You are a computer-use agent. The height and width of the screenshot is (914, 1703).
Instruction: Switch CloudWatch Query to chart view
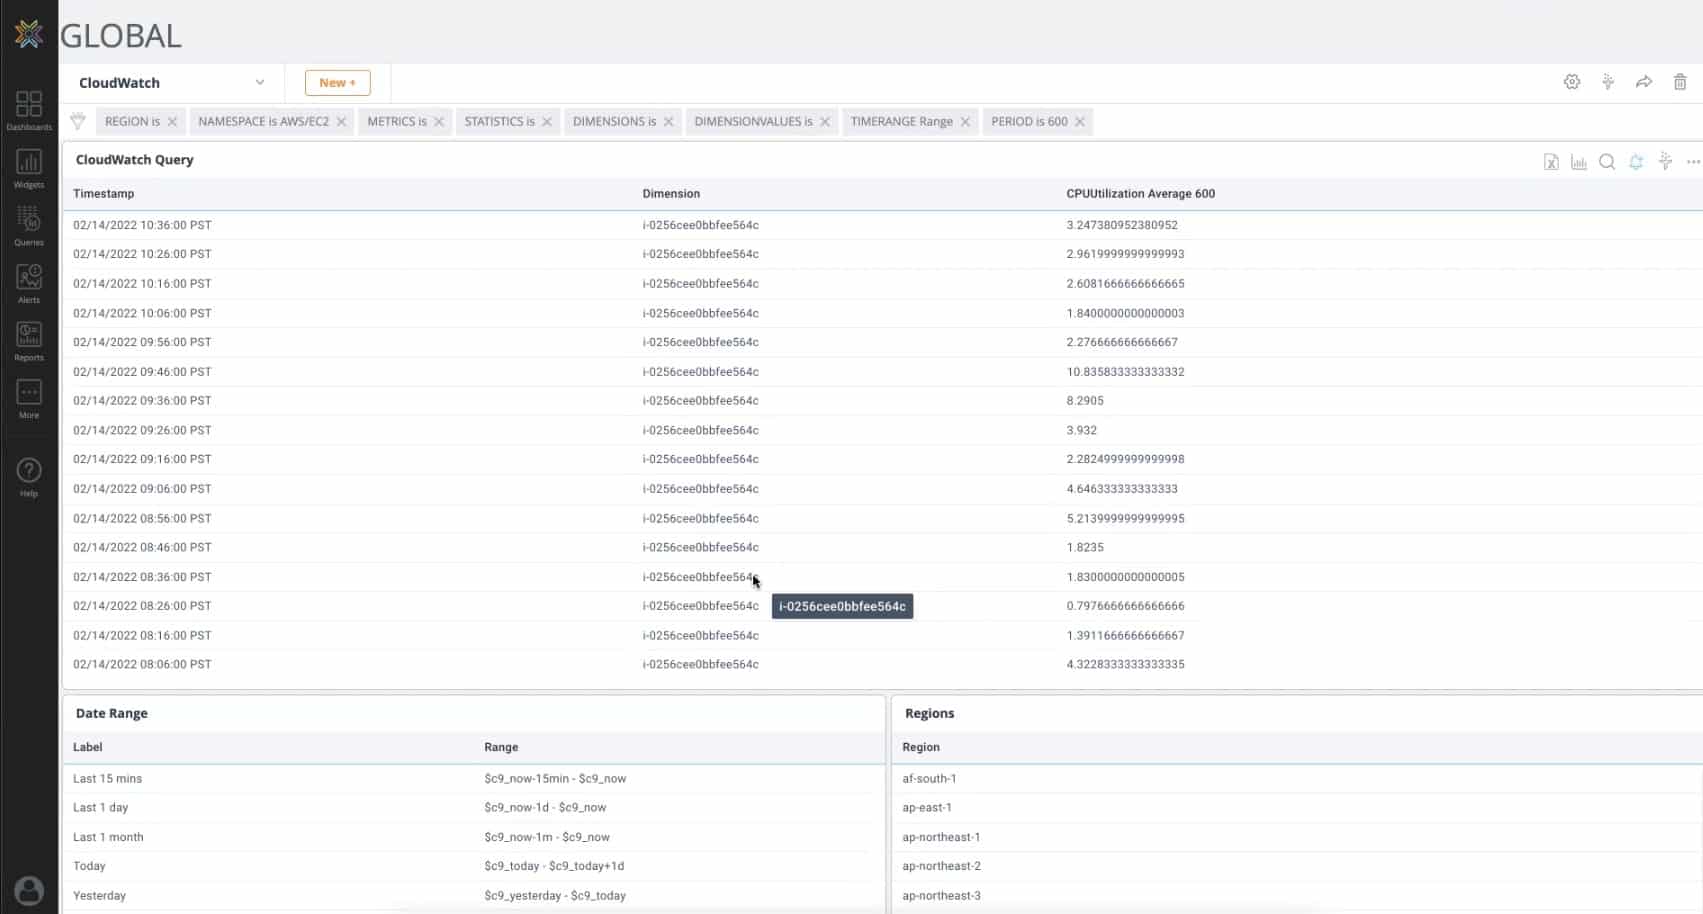coord(1579,161)
